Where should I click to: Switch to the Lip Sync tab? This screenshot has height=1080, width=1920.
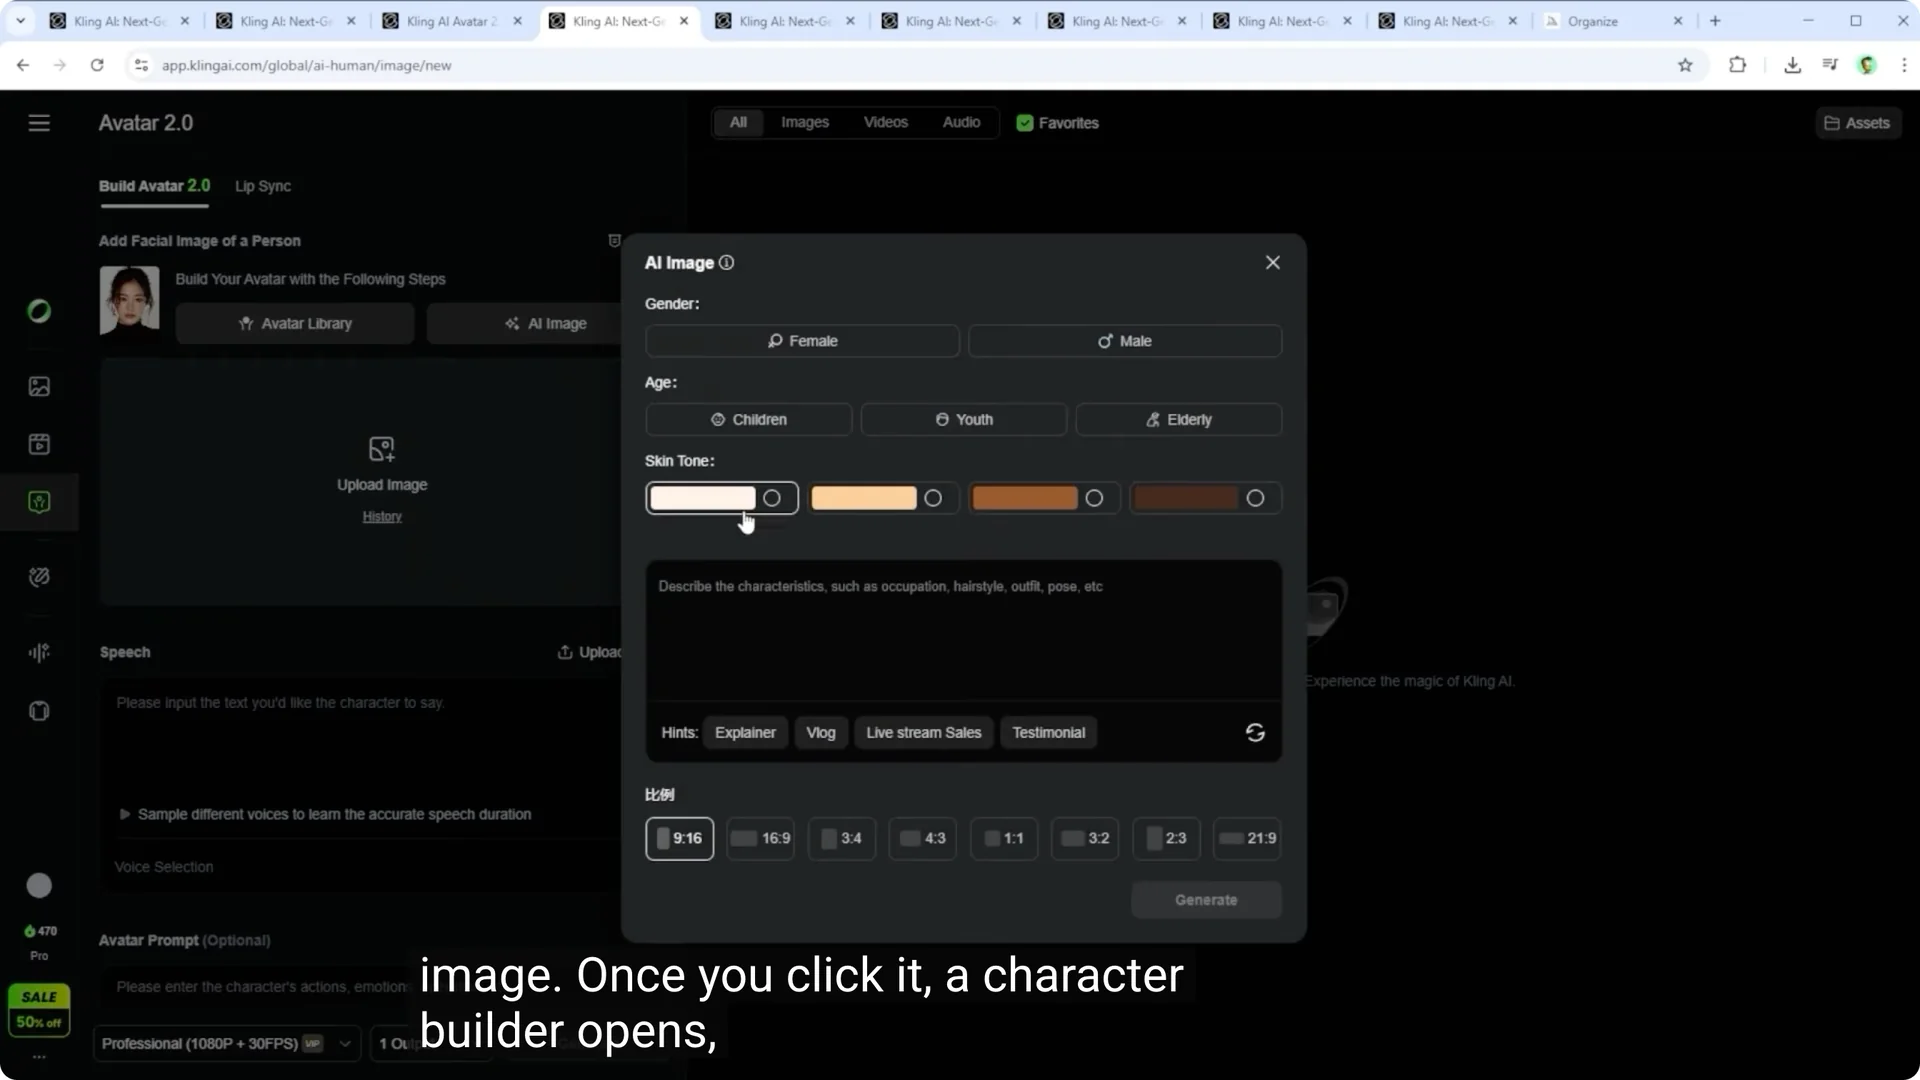coord(263,186)
